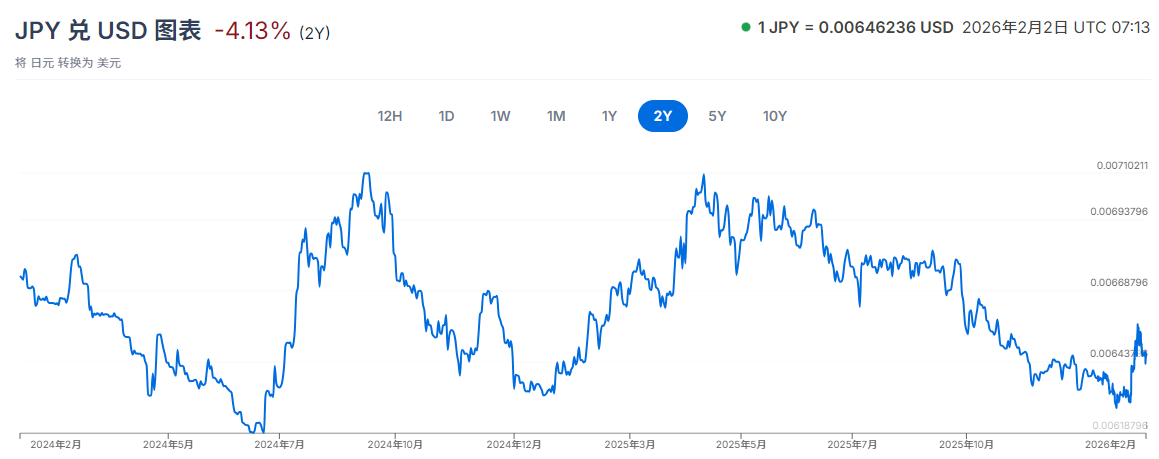Switch to the 1Y range tab

coord(609,116)
